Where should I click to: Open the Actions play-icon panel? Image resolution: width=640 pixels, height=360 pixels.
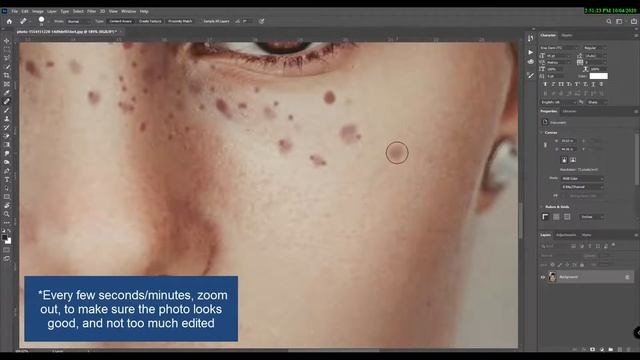pyautogui.click(x=530, y=52)
